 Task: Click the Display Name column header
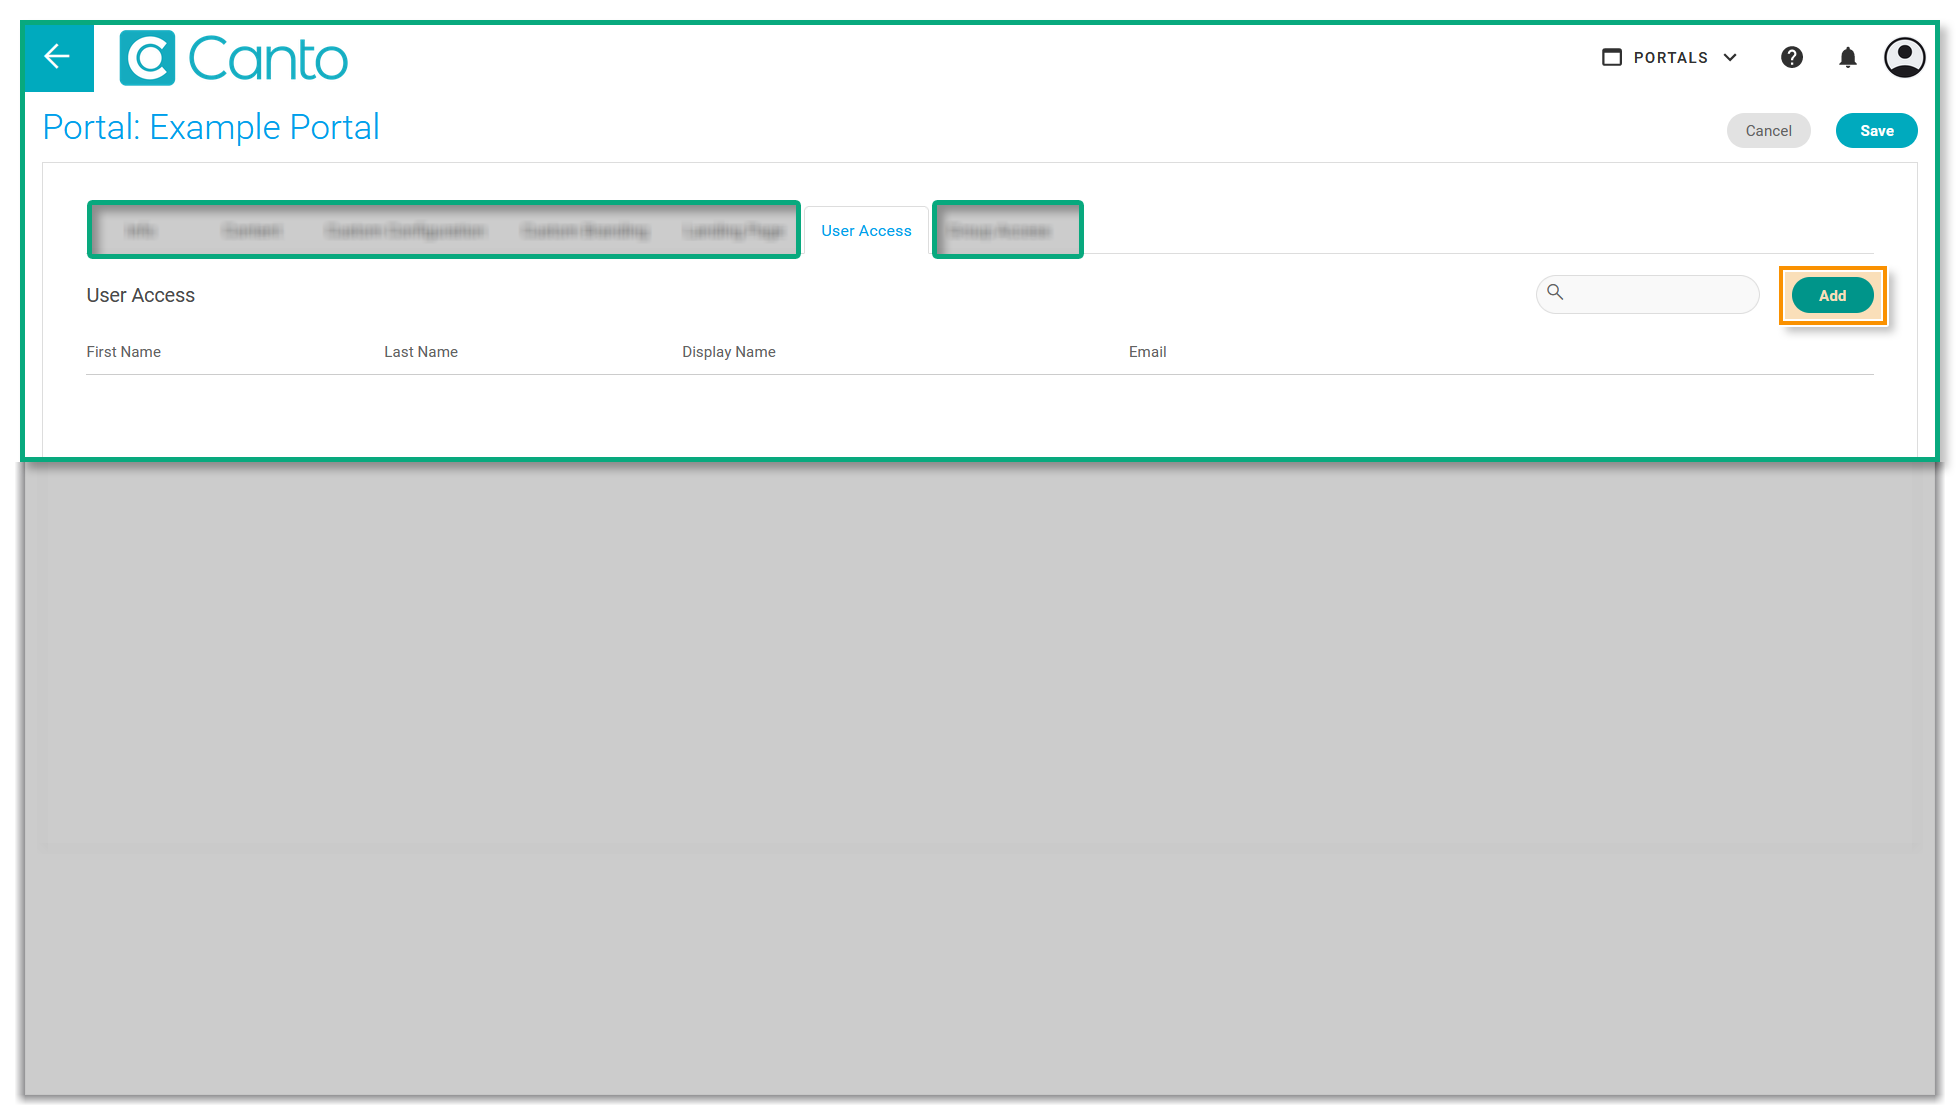728,352
